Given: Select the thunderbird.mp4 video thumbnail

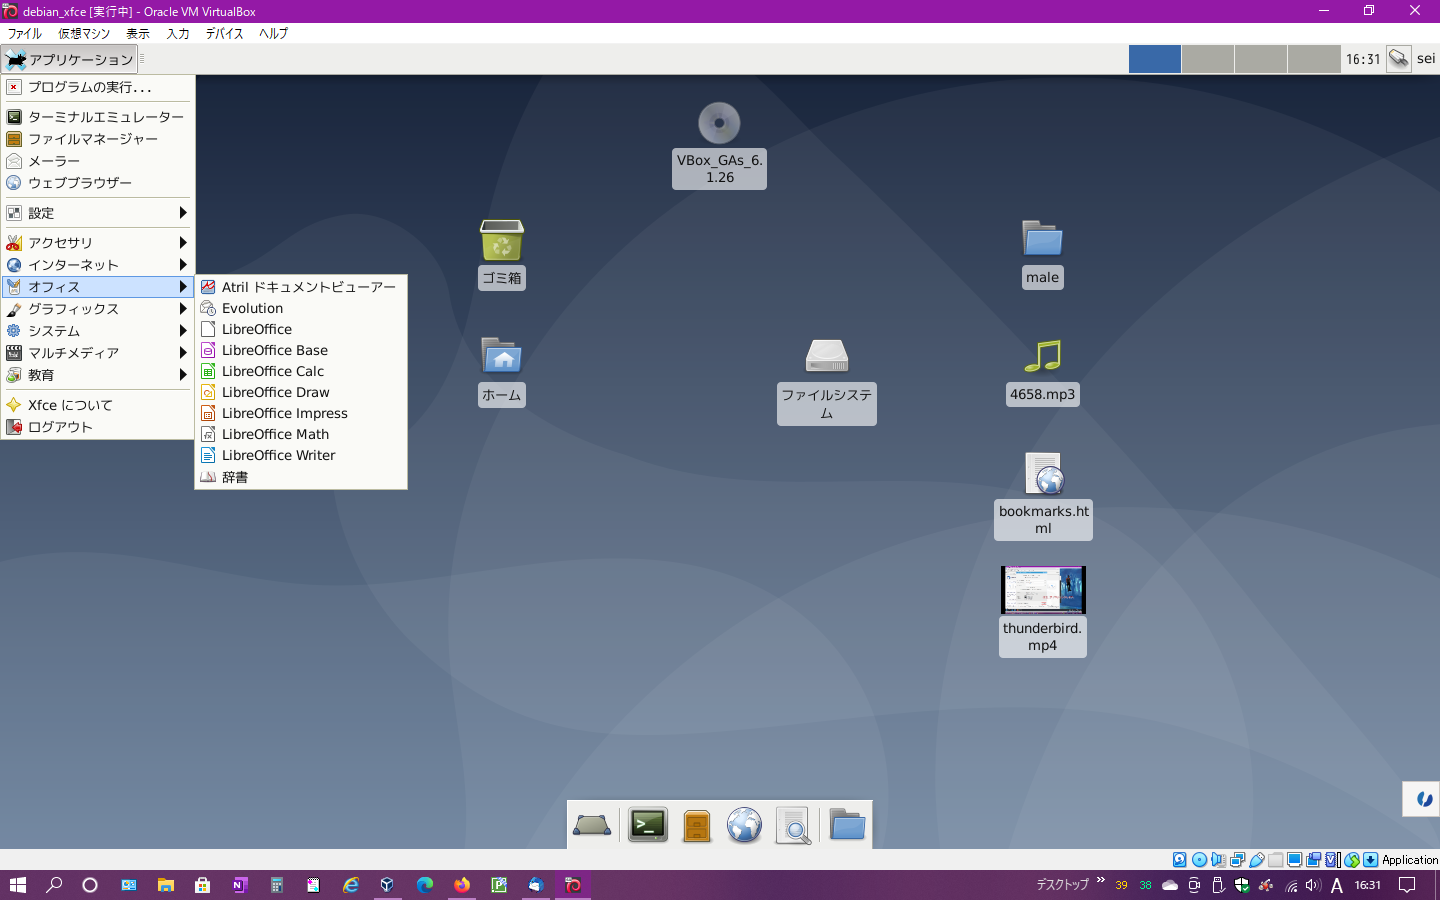Looking at the screenshot, I should coord(1043,590).
